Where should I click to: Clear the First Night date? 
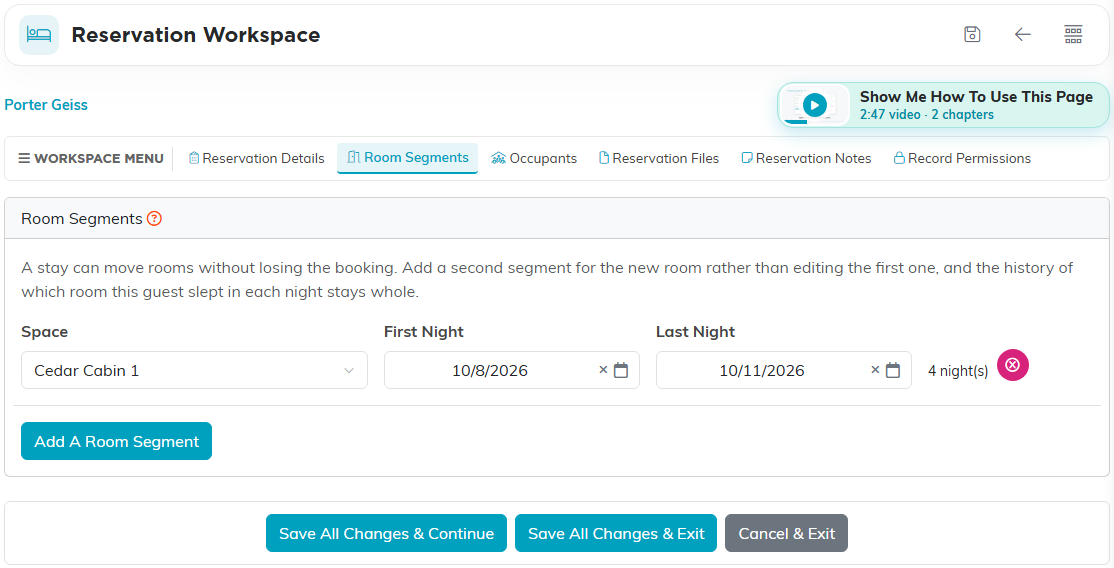point(603,370)
